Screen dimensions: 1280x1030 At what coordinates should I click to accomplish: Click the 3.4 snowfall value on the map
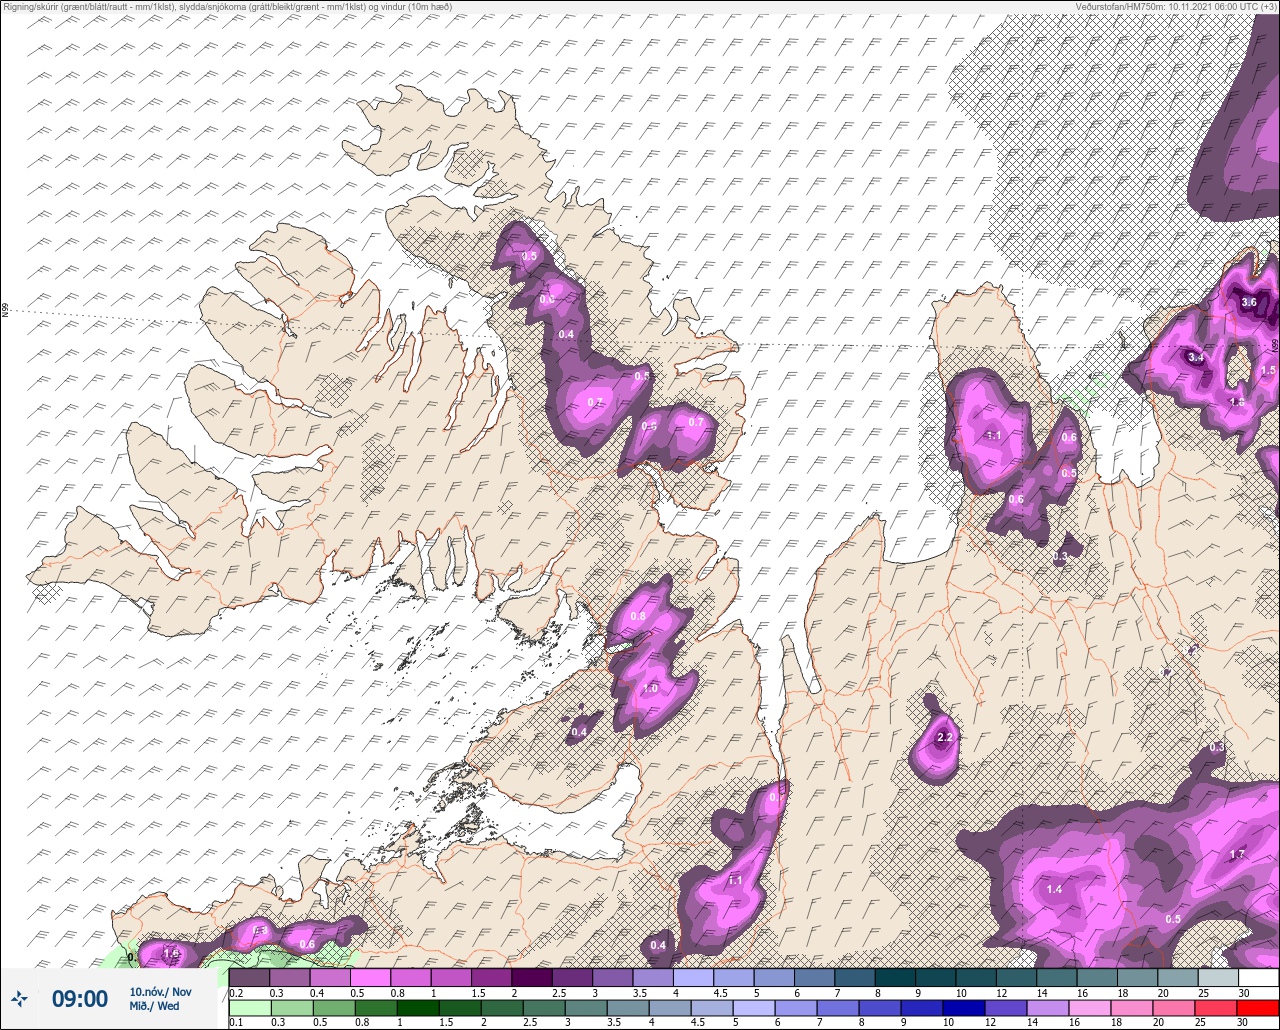pyautogui.click(x=1195, y=357)
